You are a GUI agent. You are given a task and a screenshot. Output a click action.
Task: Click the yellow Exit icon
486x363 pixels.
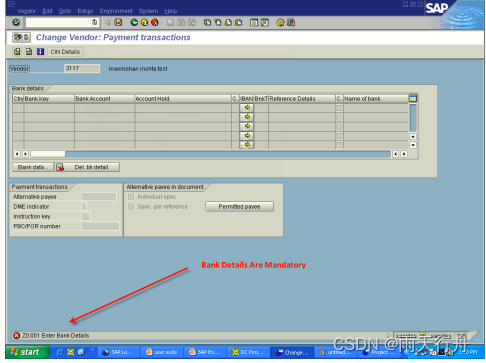(144, 22)
